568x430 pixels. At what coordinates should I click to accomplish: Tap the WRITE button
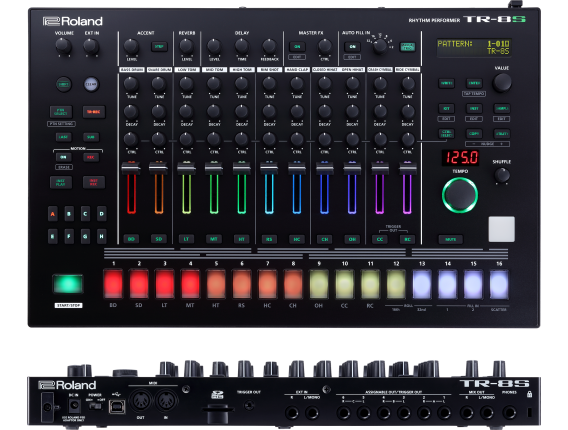point(446,83)
